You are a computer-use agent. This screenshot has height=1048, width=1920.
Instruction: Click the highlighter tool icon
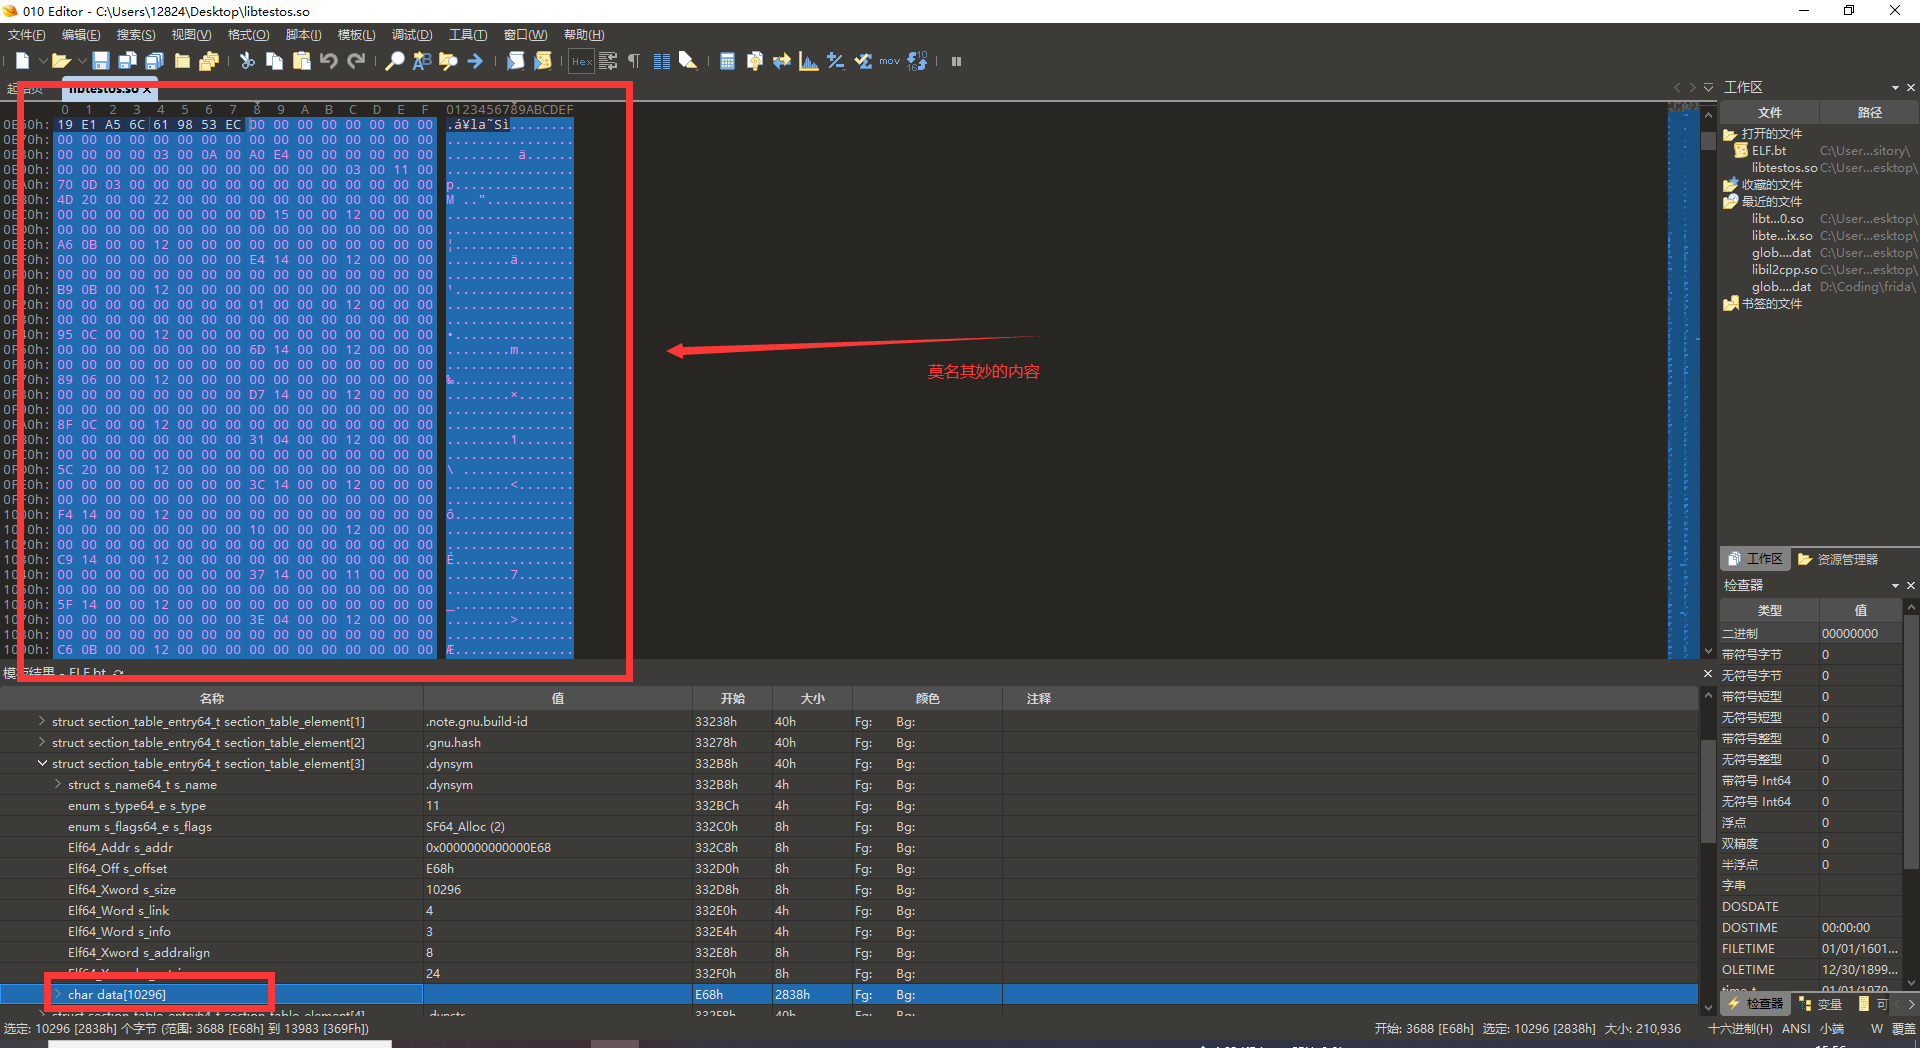point(688,61)
